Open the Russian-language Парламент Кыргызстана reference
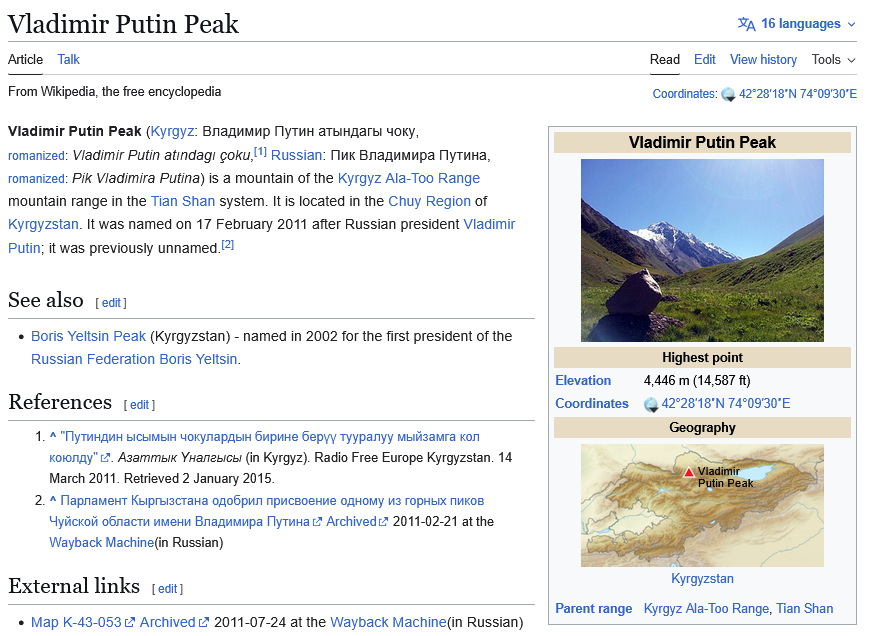This screenshot has width=869, height=636. [x=267, y=511]
